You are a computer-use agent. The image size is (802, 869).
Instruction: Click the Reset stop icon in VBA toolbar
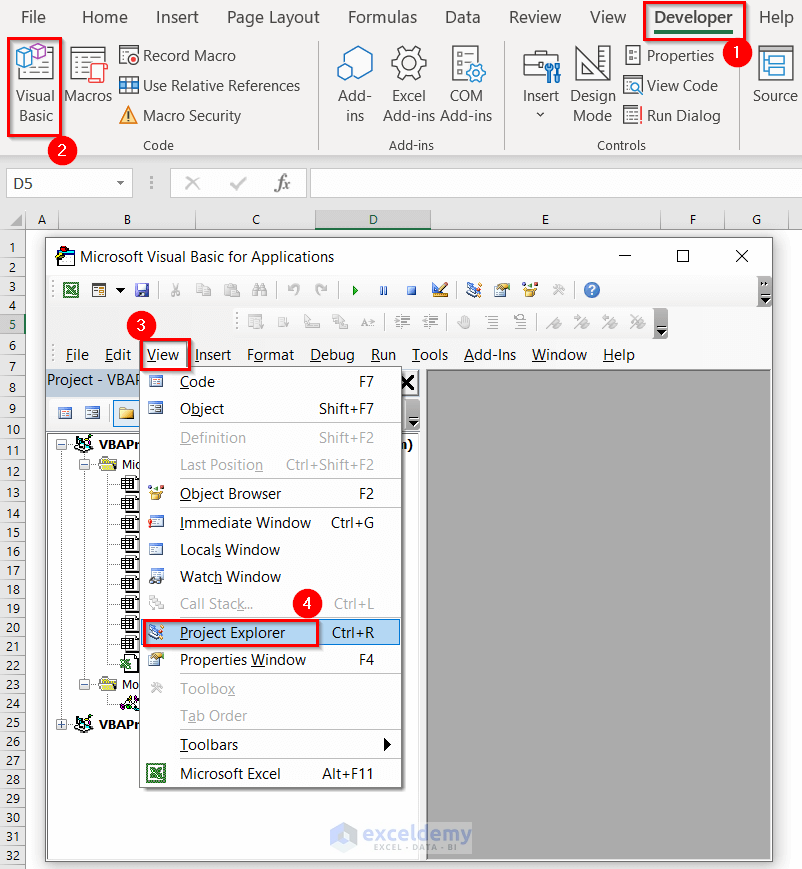(x=411, y=290)
